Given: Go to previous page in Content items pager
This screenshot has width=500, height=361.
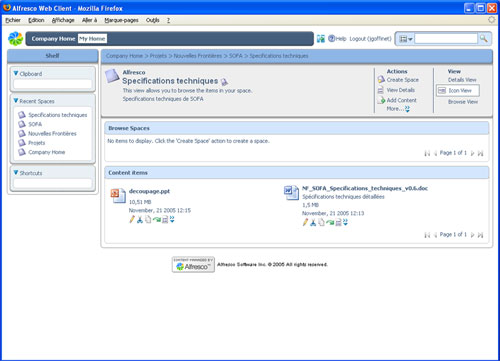Looking at the screenshot, I should (x=435, y=235).
